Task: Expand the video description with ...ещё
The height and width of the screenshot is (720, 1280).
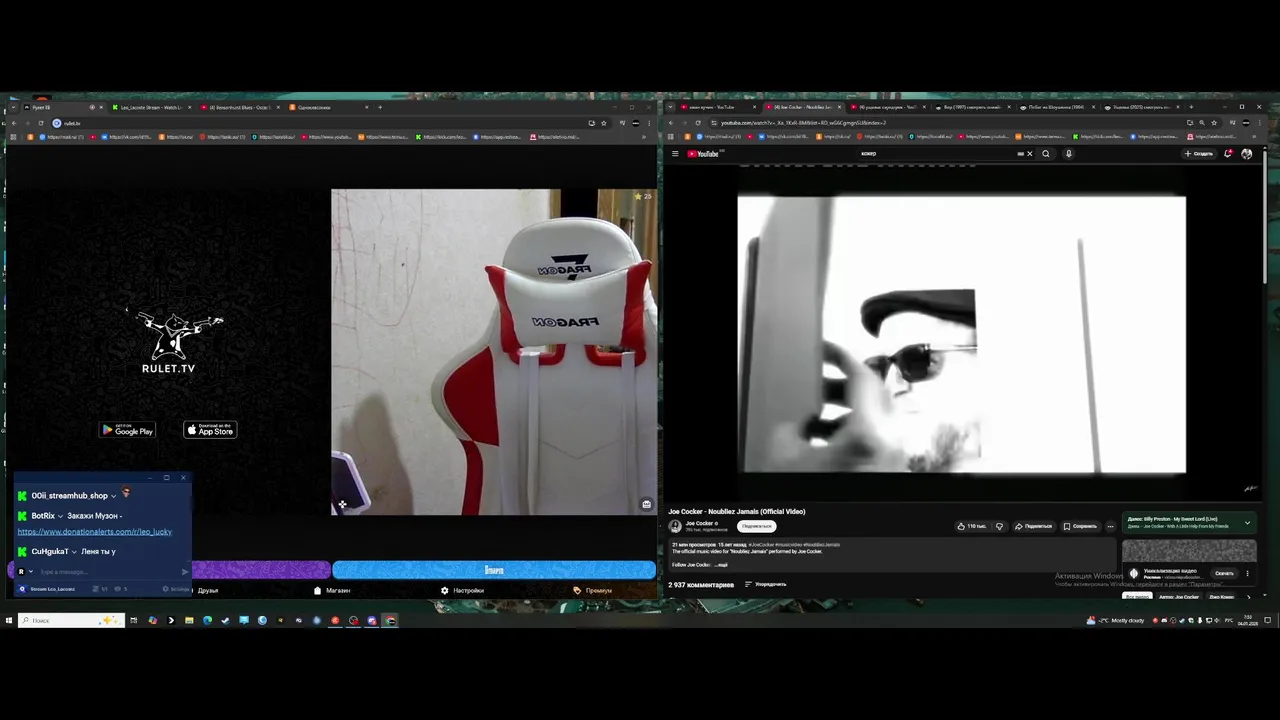Action: click(720, 565)
